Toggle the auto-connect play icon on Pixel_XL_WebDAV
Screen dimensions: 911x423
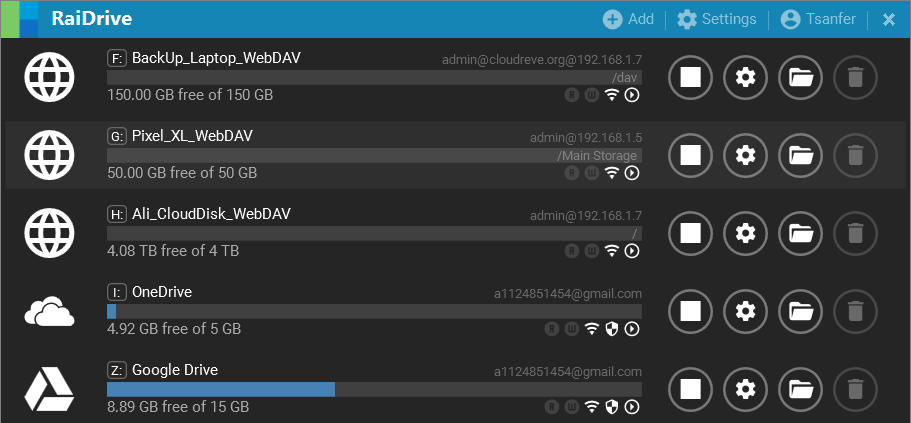coord(632,173)
